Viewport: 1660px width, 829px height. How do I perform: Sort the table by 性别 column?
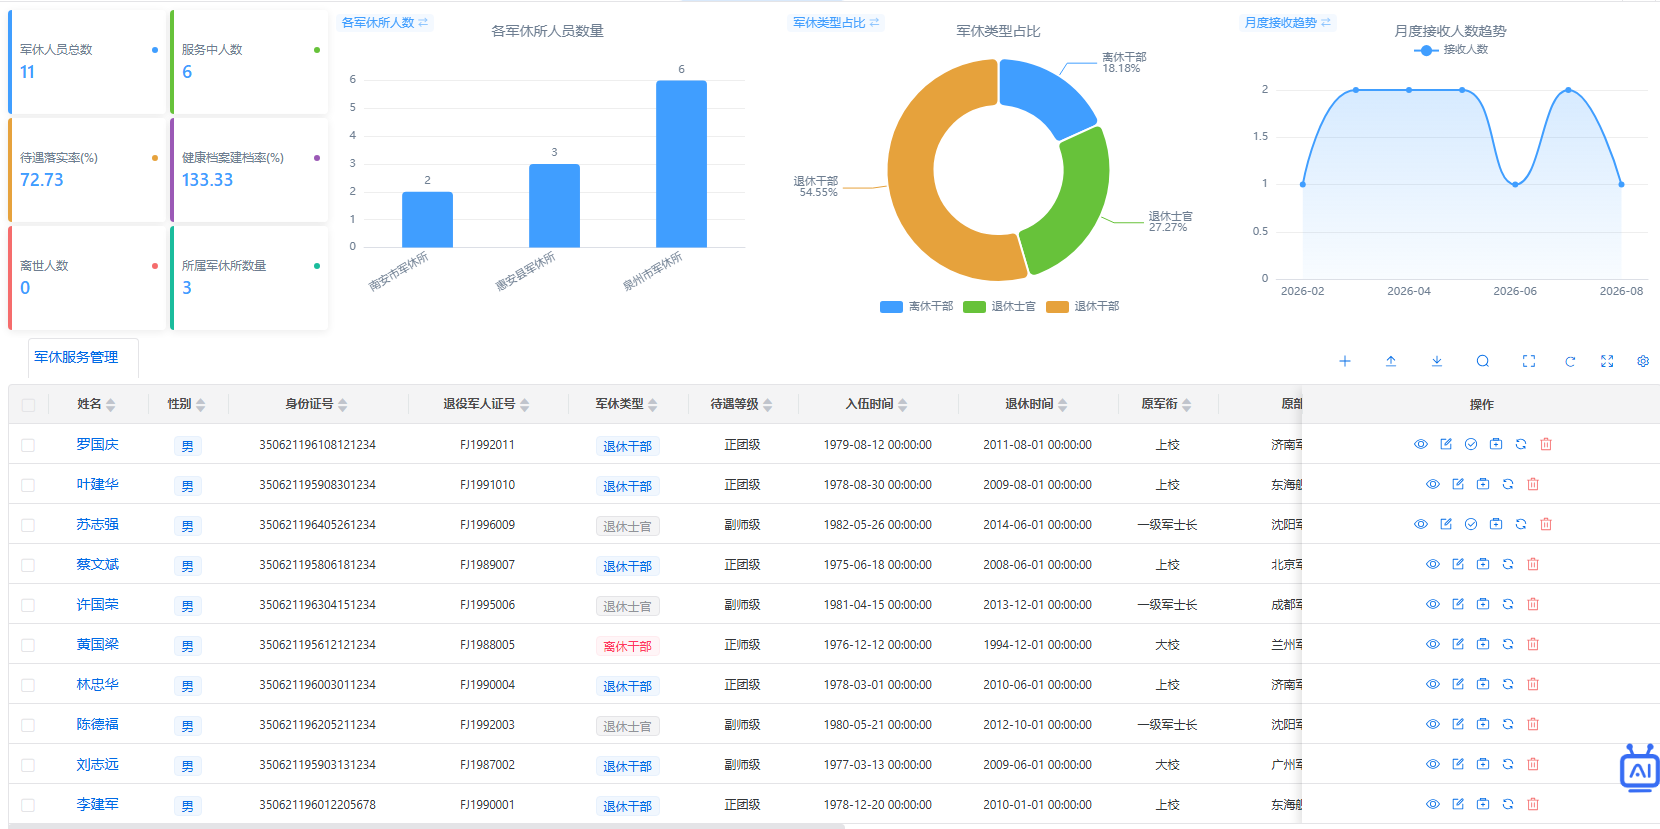pos(201,405)
